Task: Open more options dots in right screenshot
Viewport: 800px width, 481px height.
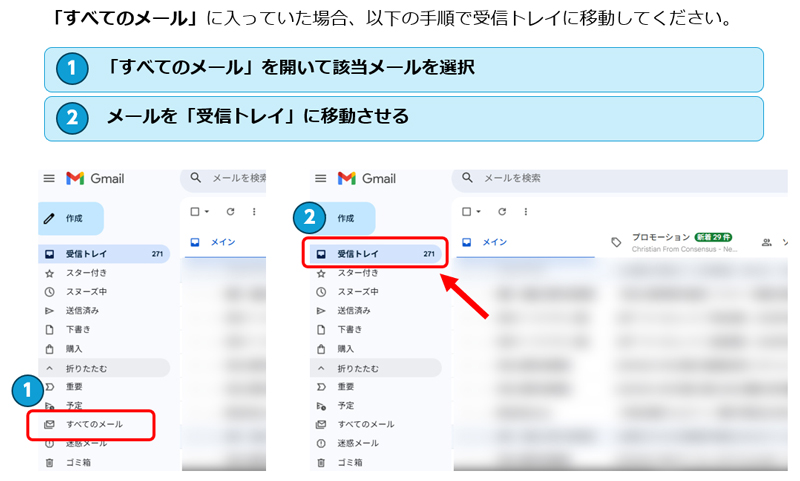Action: pyautogui.click(x=526, y=212)
